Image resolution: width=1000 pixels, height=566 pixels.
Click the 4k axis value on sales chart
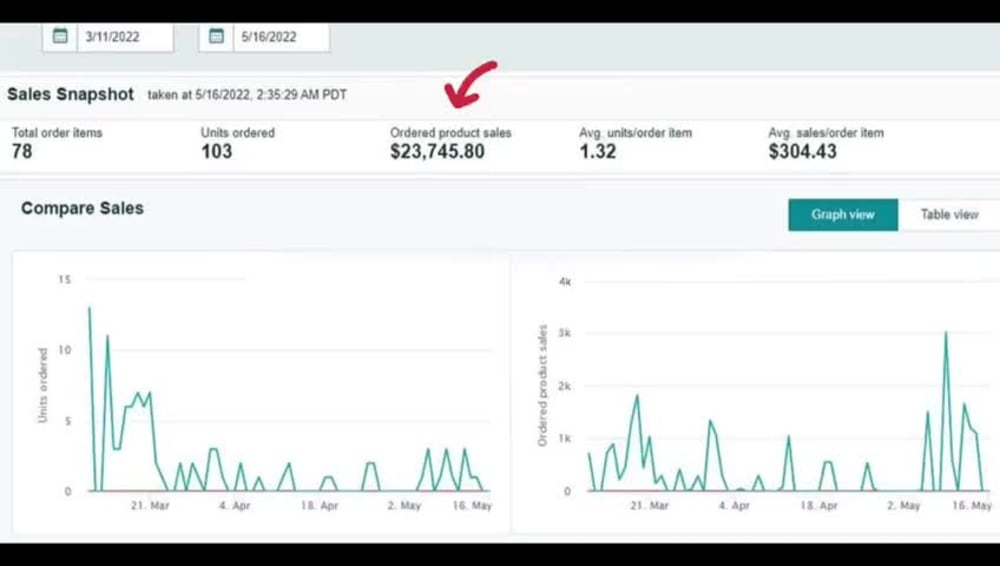(564, 281)
